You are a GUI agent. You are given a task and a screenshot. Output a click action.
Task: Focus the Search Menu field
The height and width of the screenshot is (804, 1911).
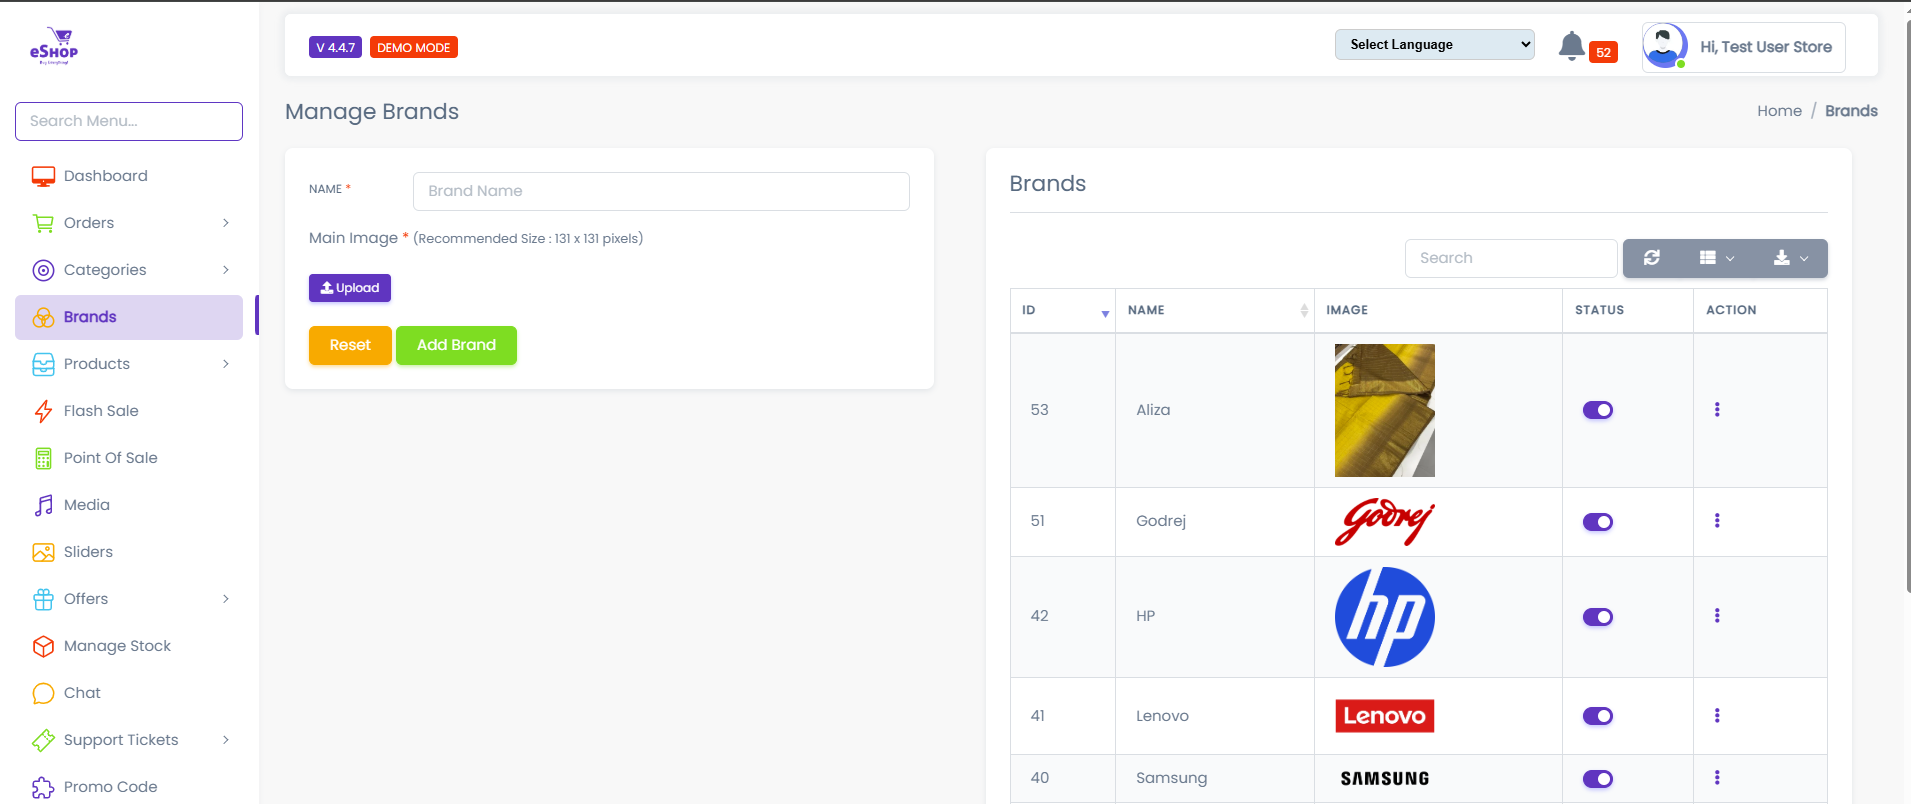pyautogui.click(x=129, y=121)
